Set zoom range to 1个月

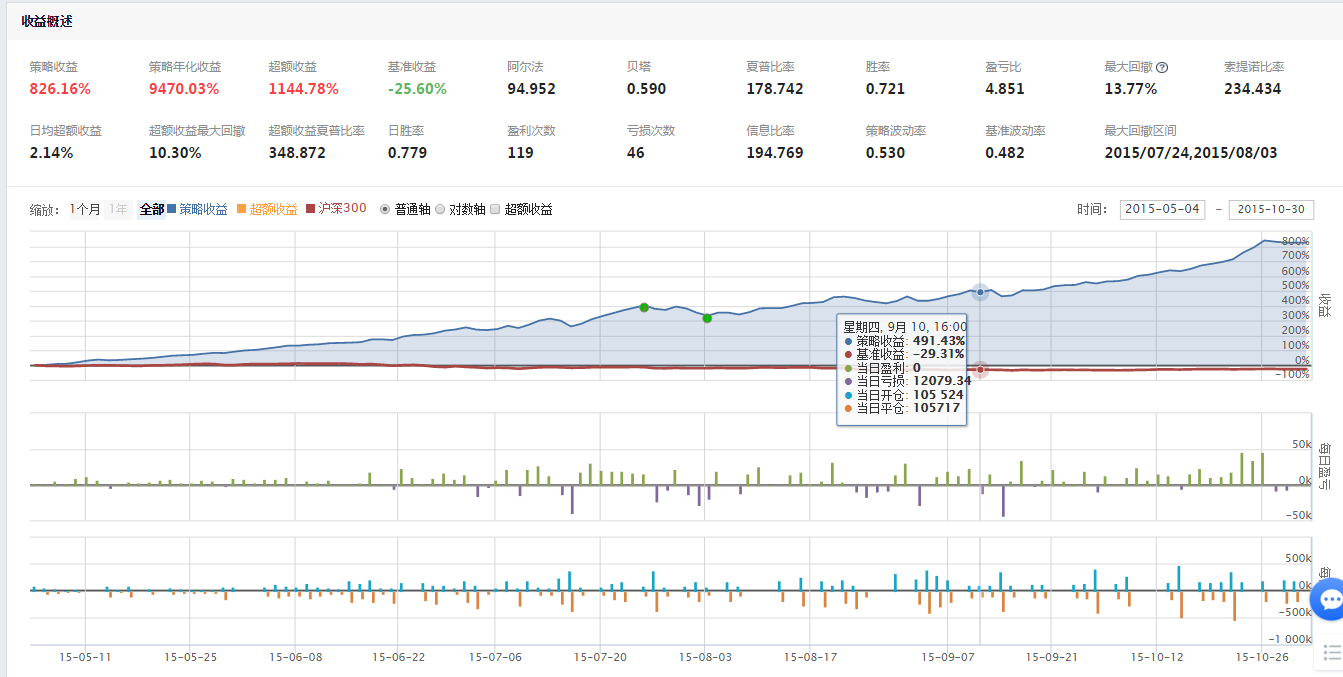(85, 210)
